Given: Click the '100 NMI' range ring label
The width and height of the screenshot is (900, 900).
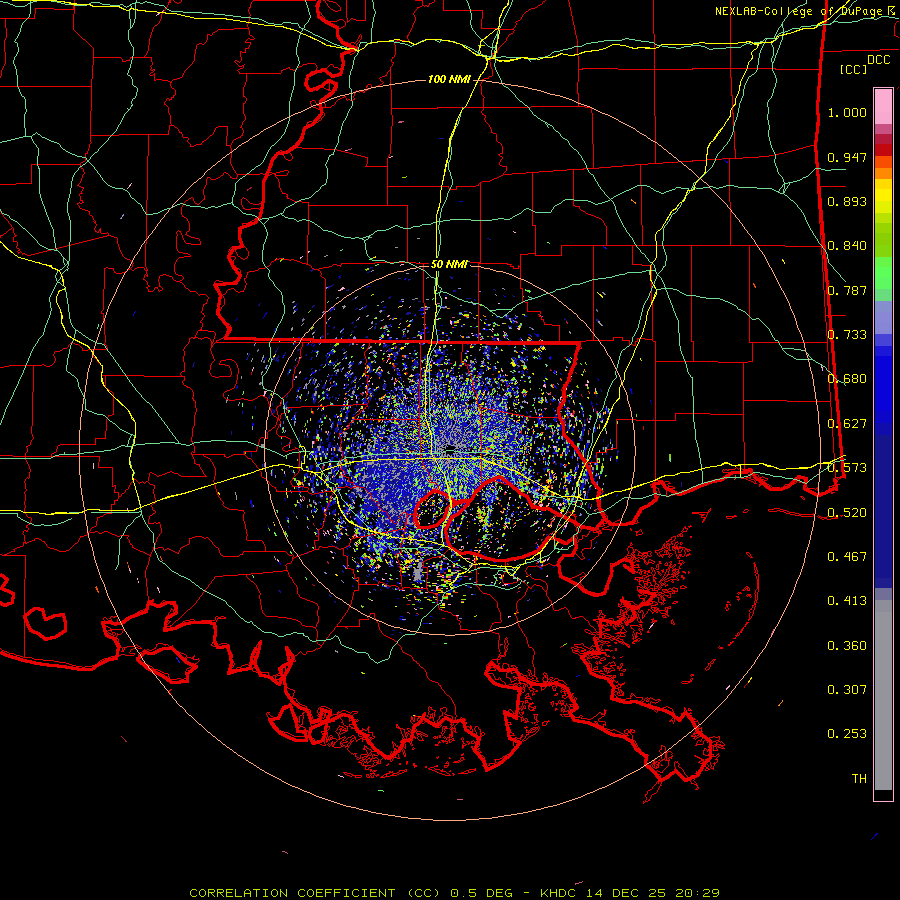Looking at the screenshot, I should coord(449,79).
